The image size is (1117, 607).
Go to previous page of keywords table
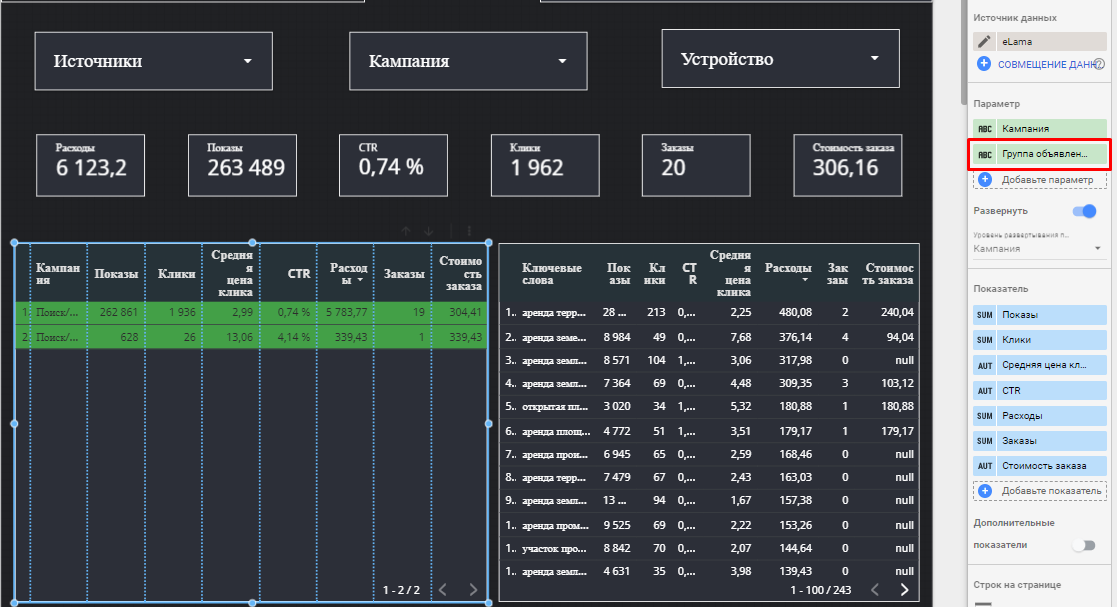pyautogui.click(x=876, y=590)
